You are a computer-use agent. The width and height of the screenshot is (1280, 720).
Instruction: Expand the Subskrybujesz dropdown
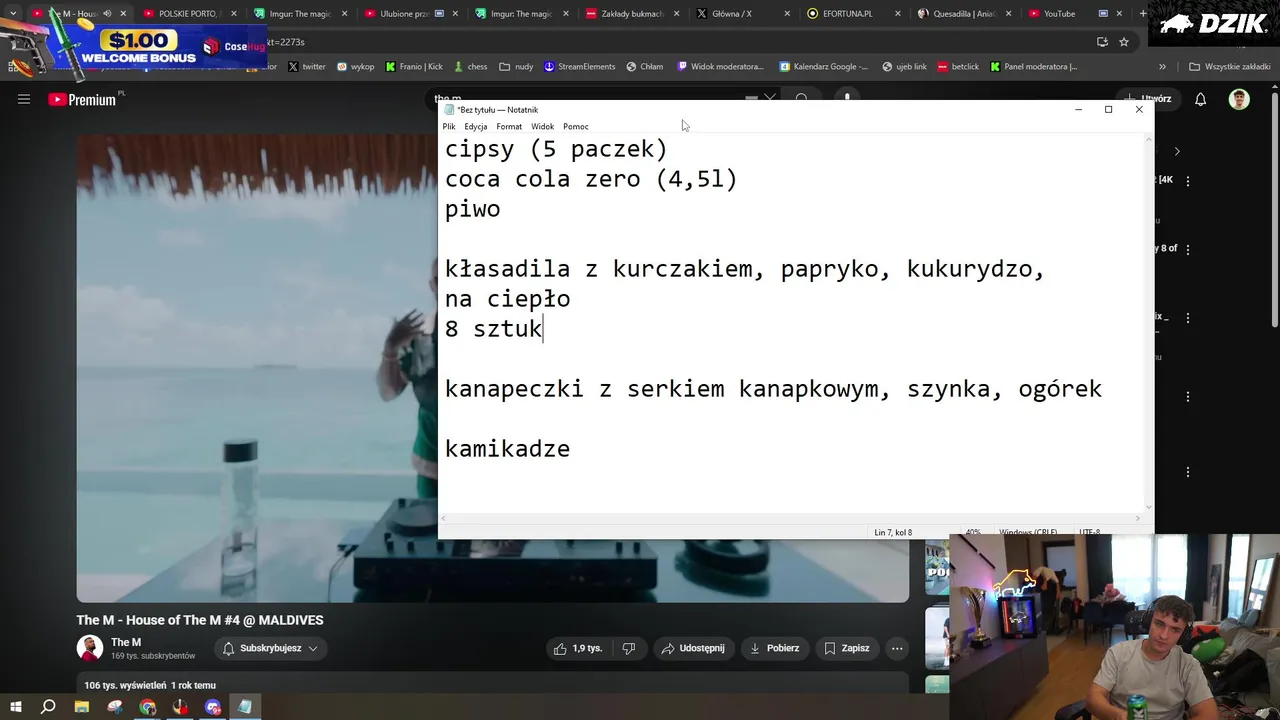270,648
